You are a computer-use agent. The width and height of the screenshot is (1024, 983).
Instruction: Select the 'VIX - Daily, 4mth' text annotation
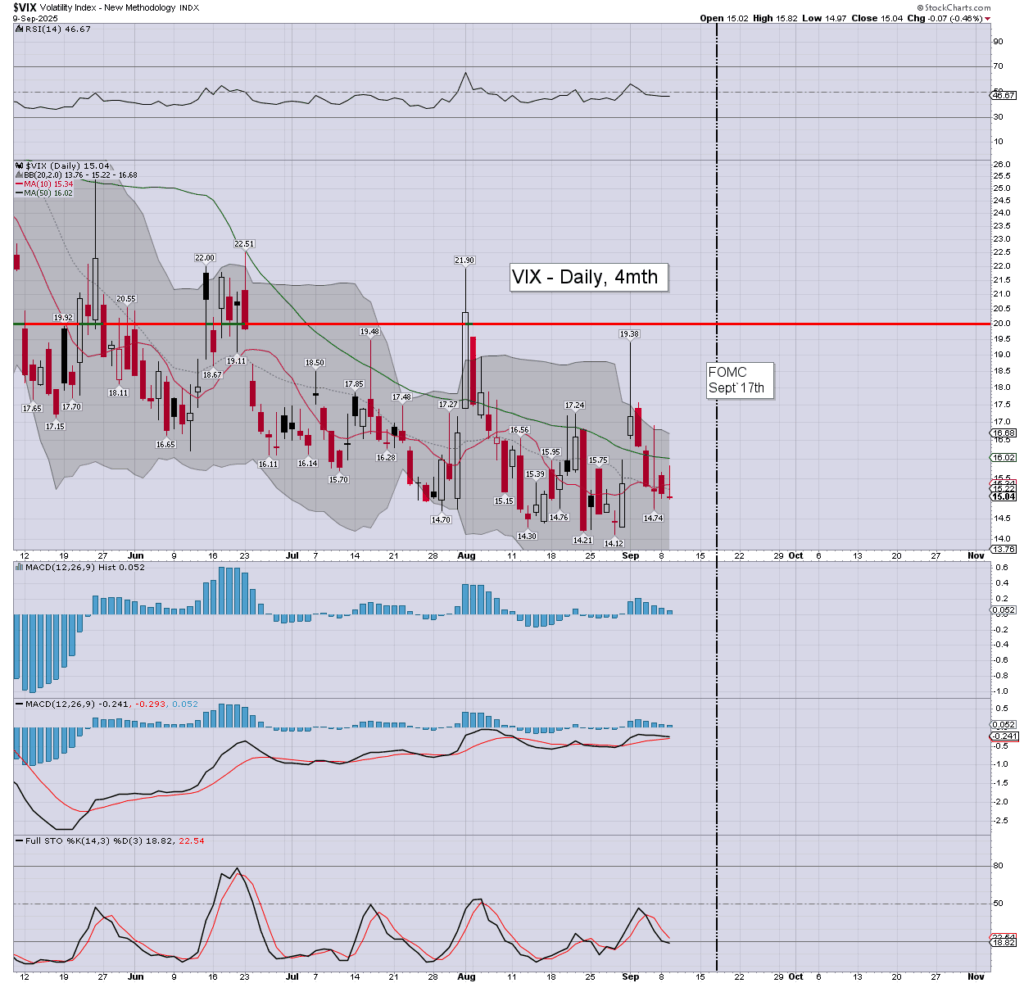tap(585, 277)
